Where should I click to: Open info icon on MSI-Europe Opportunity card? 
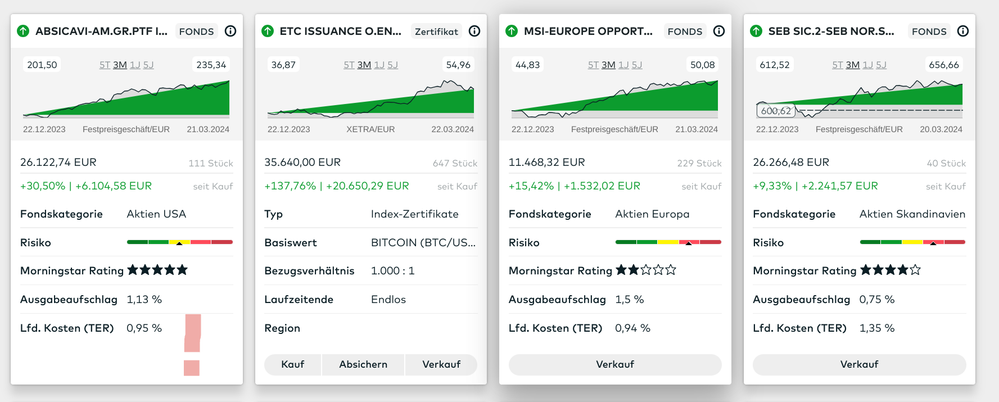(x=719, y=31)
